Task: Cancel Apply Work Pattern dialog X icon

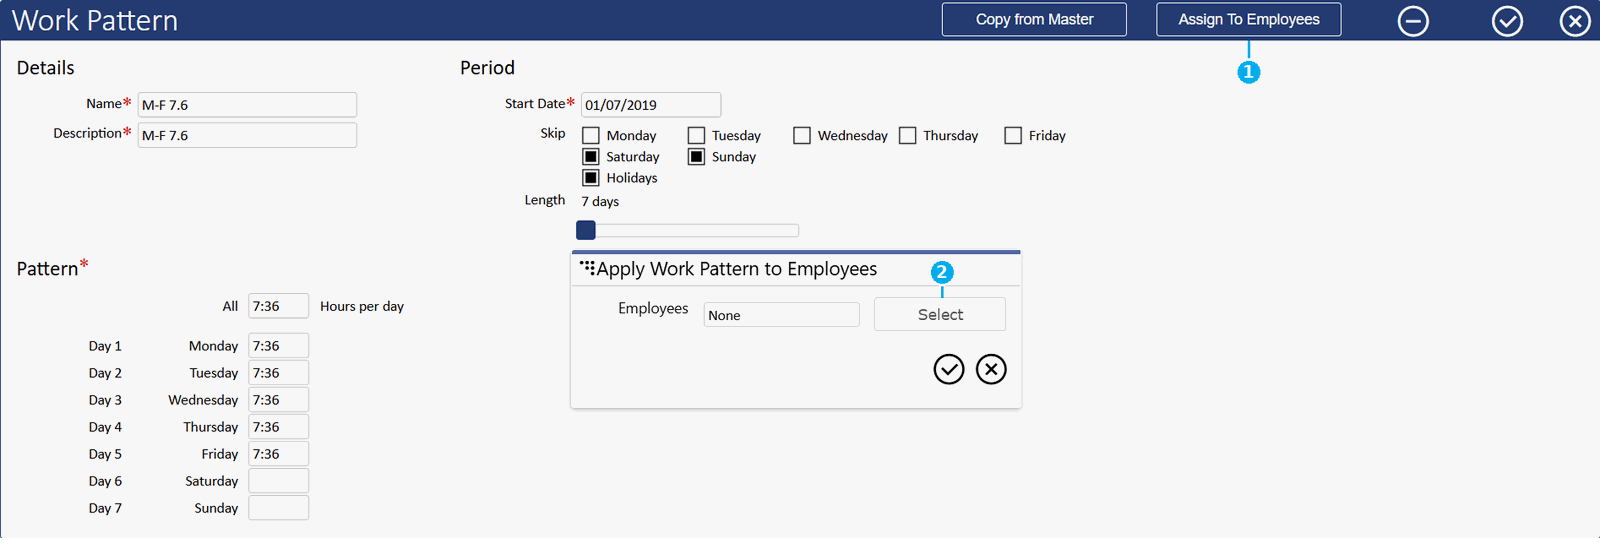Action: (x=991, y=369)
